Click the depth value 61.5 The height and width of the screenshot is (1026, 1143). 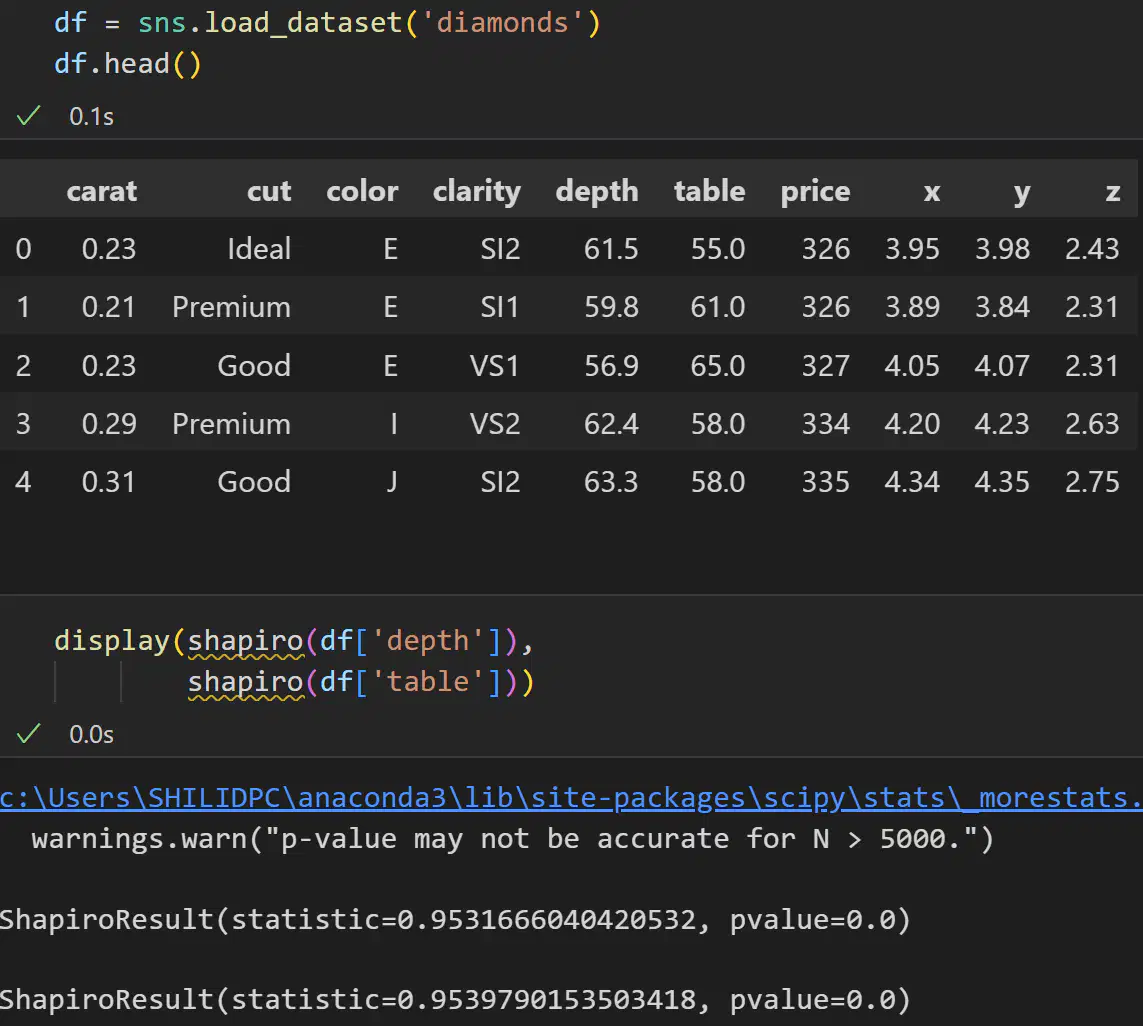point(611,249)
